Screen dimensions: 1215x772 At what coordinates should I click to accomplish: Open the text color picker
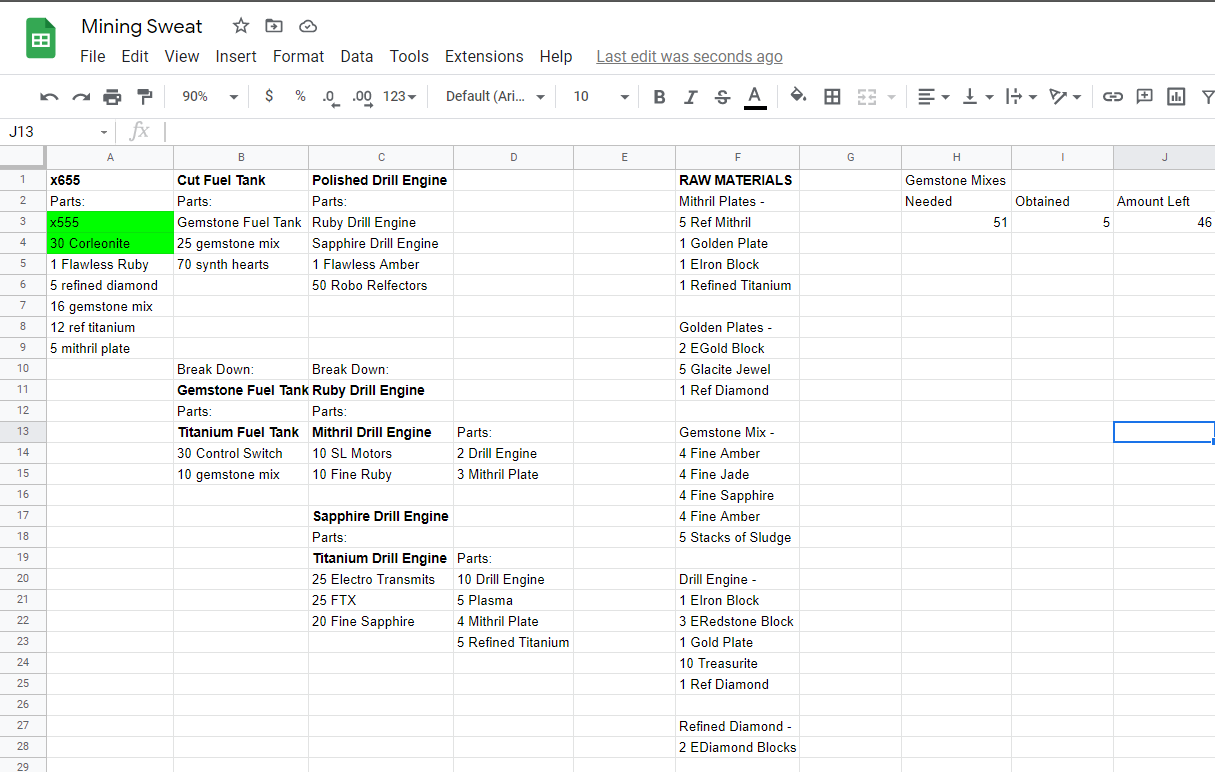pos(755,96)
